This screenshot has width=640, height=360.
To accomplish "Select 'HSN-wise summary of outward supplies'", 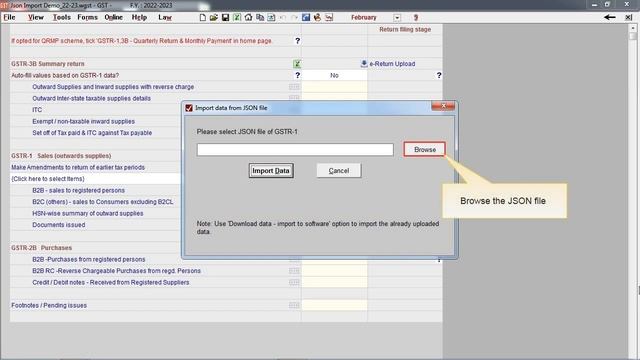I will click(88, 213).
